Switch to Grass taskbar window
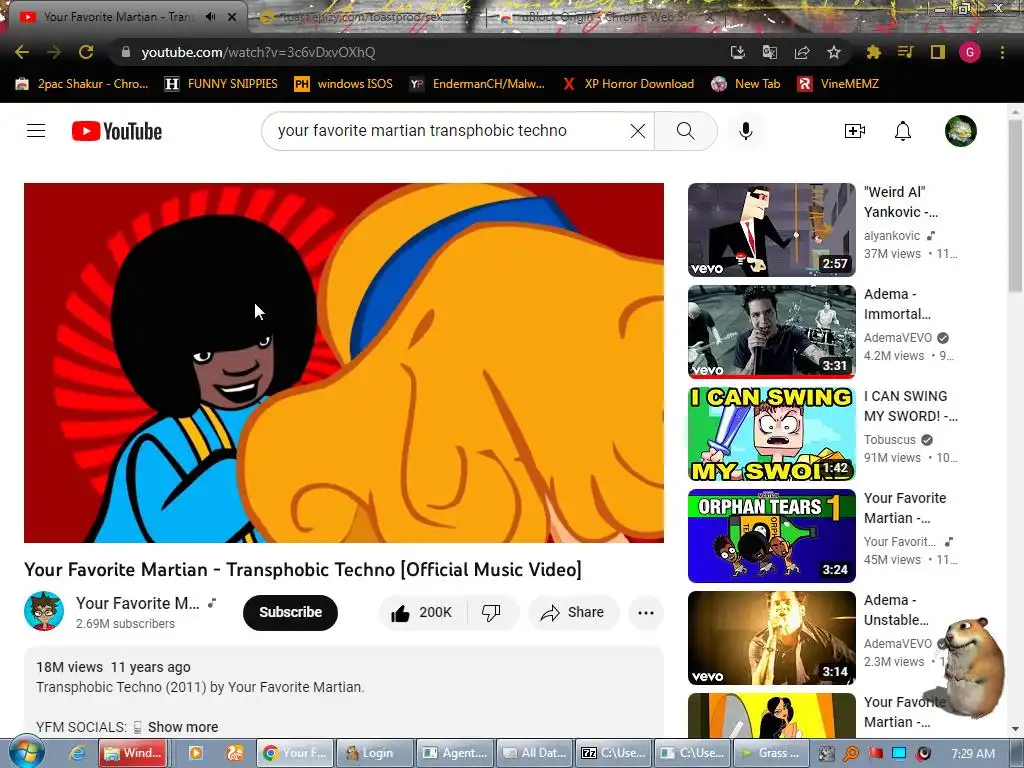This screenshot has height=768, width=1024. 771,753
